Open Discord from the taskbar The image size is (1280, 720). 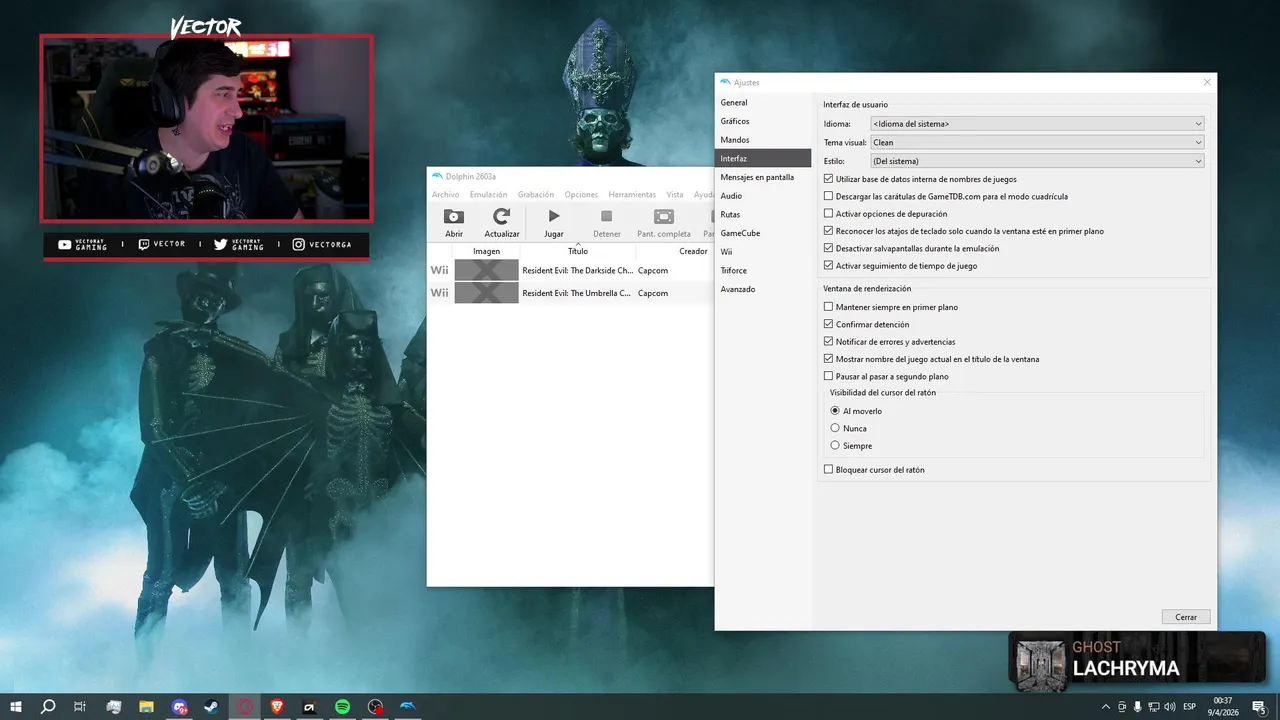coord(179,707)
